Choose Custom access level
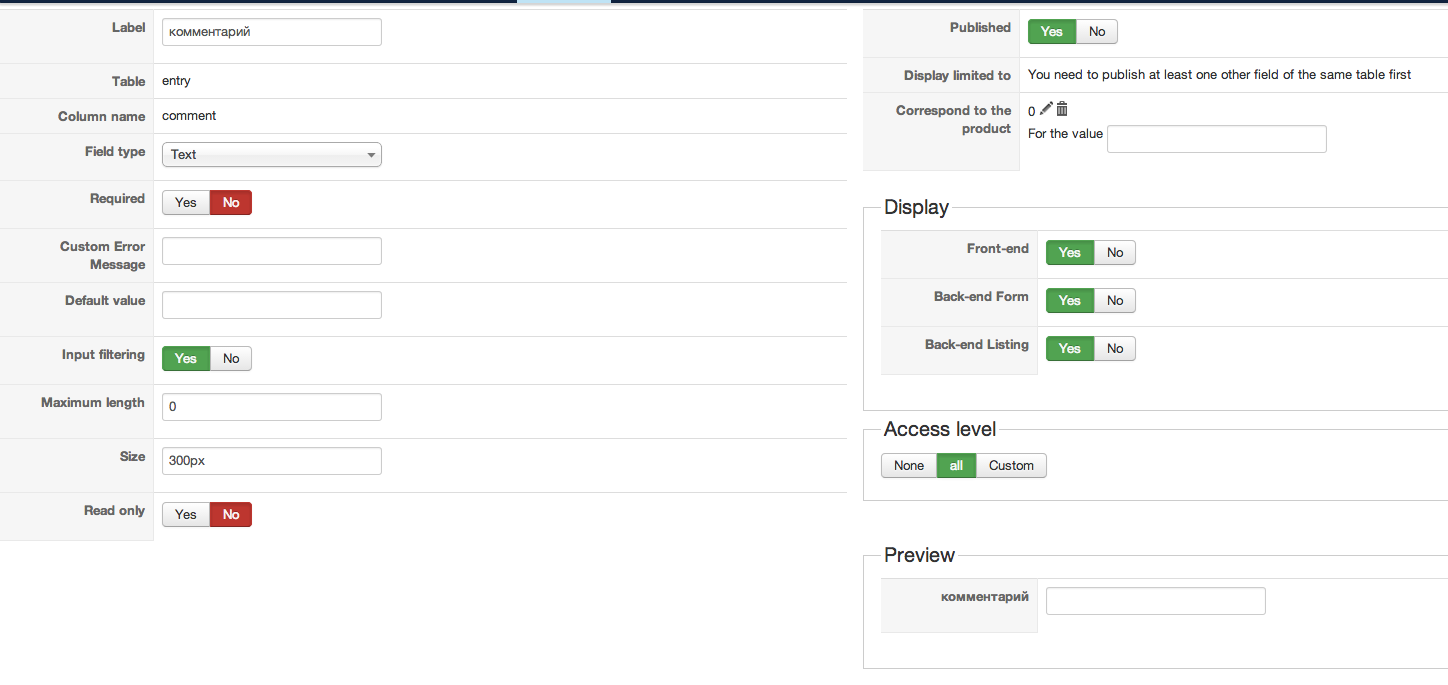This screenshot has width=1448, height=685. tap(1011, 466)
